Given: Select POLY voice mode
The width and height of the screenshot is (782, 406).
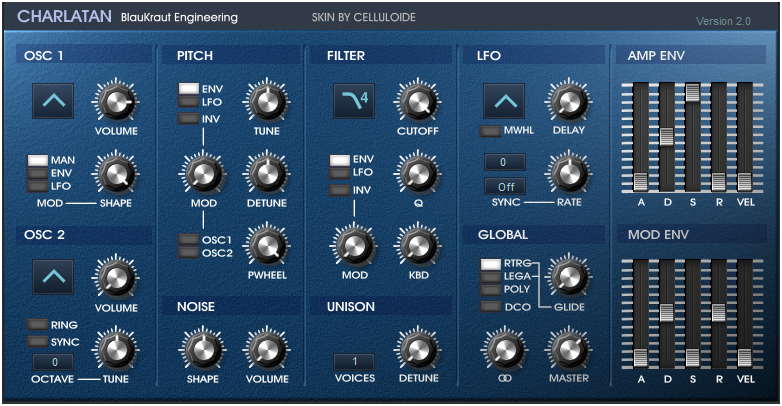Looking at the screenshot, I should [491, 290].
